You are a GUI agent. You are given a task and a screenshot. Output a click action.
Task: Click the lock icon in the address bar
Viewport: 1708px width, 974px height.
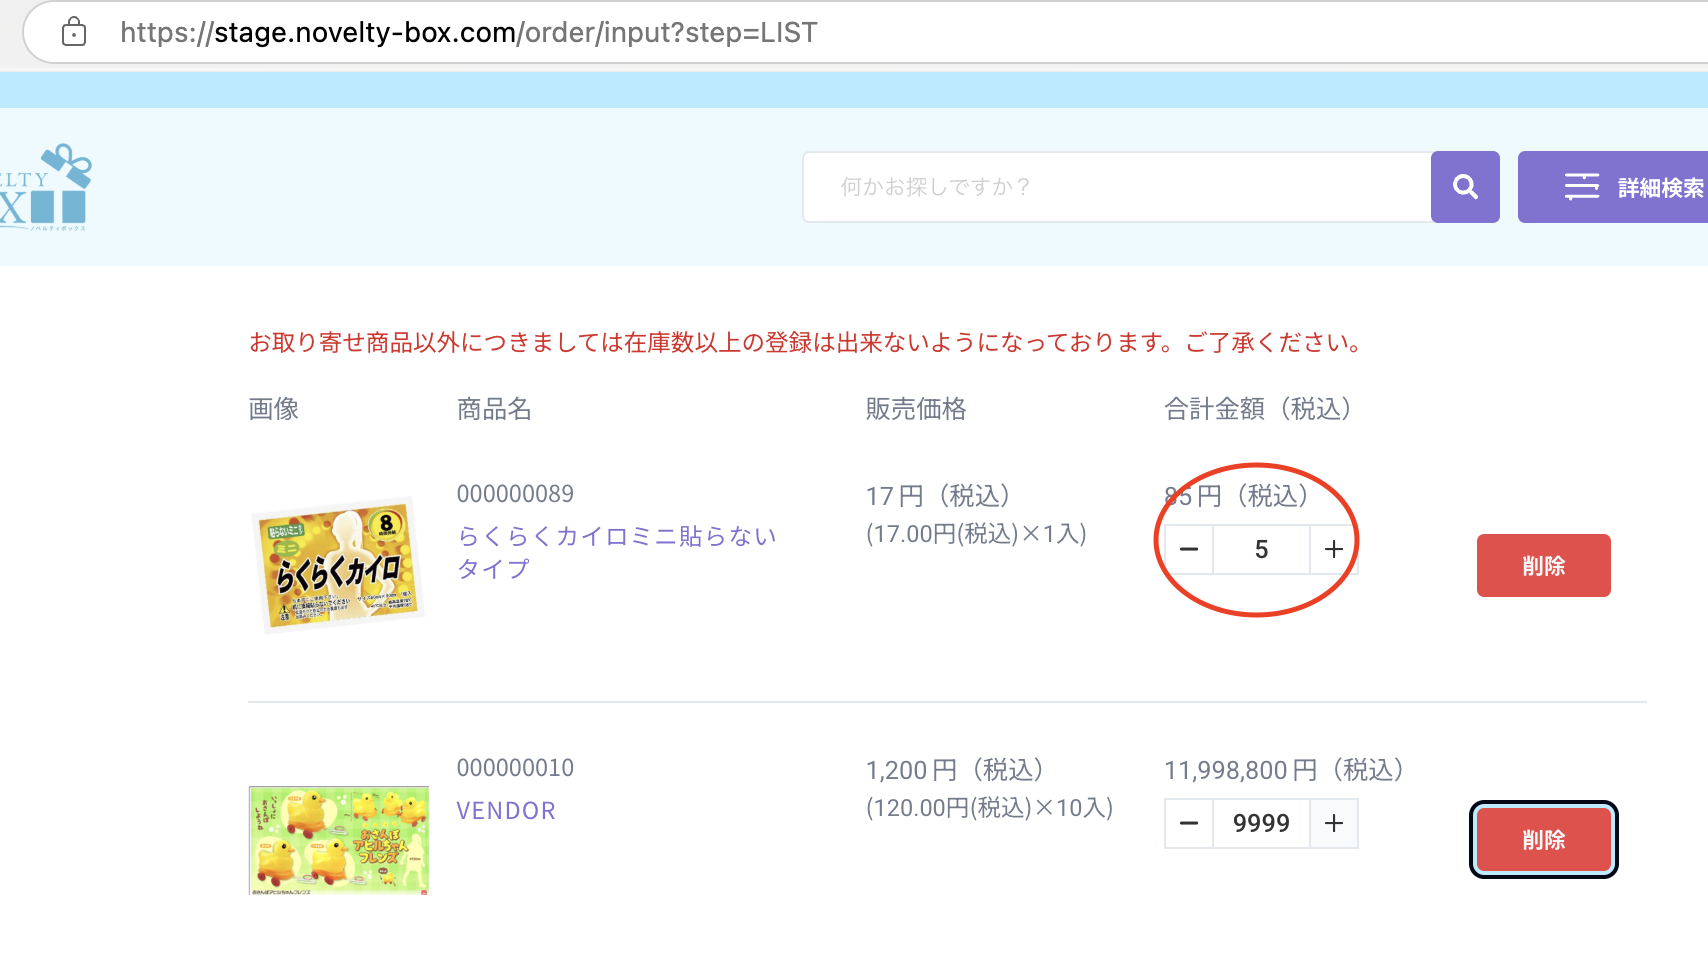(x=74, y=32)
